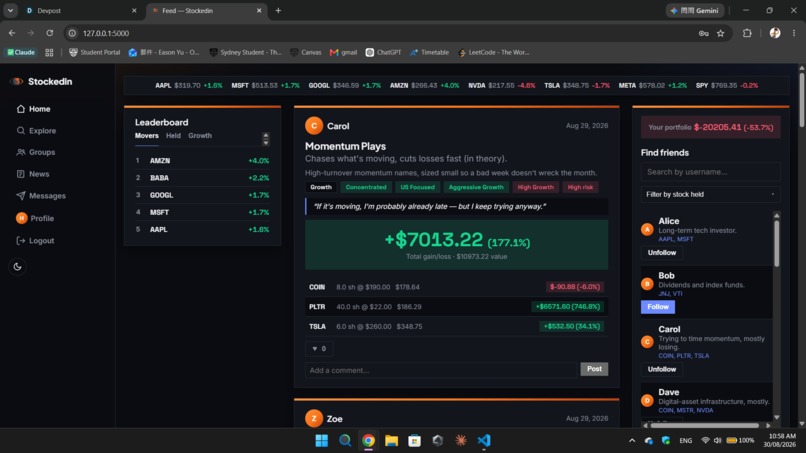Viewport: 806px width, 453px height.
Task: Log out via Logout link
Action: pyautogui.click(x=35, y=241)
